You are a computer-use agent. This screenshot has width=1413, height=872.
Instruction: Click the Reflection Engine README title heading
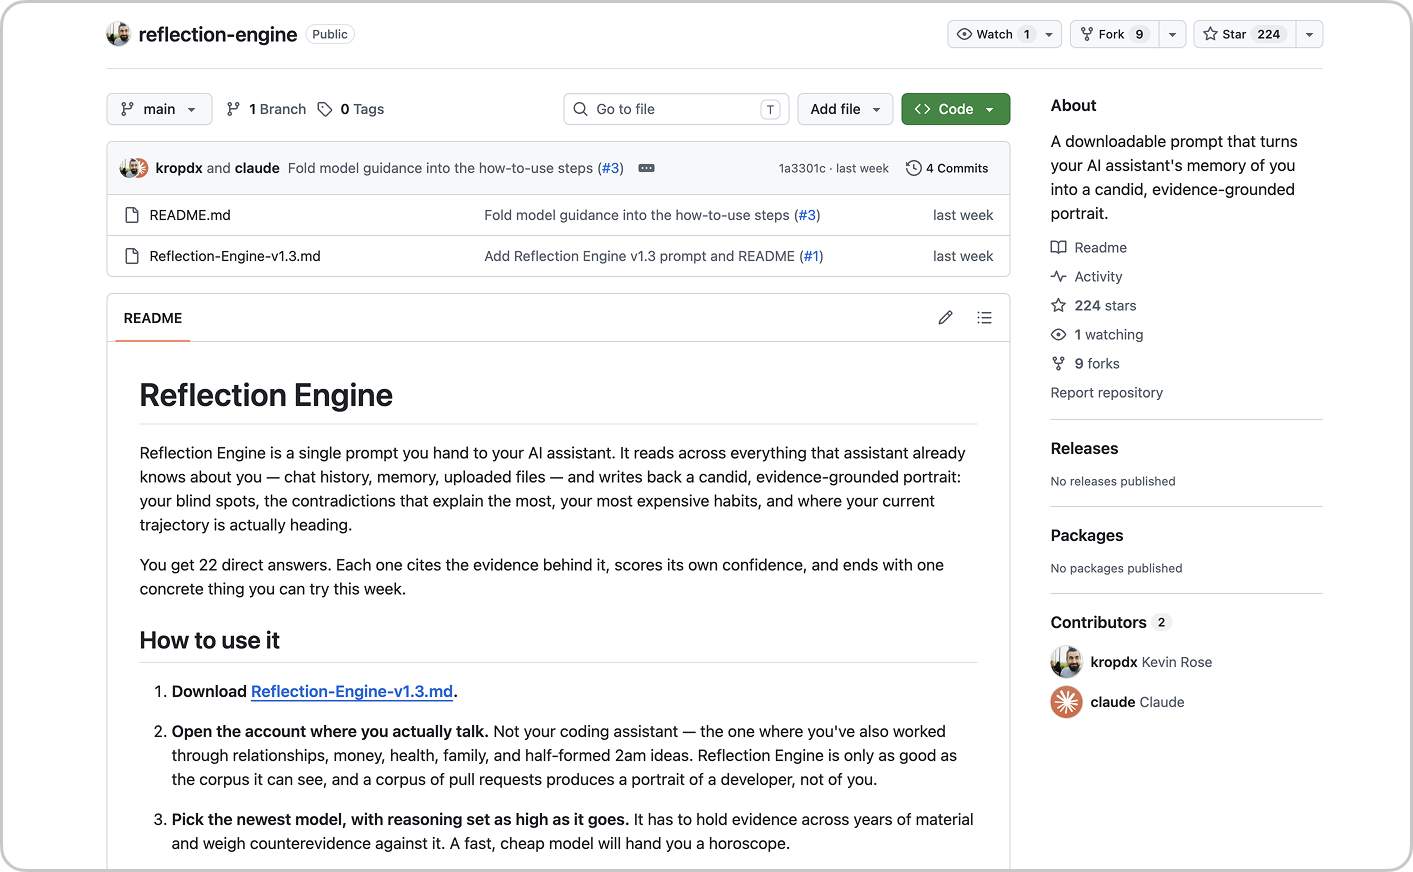click(x=266, y=395)
